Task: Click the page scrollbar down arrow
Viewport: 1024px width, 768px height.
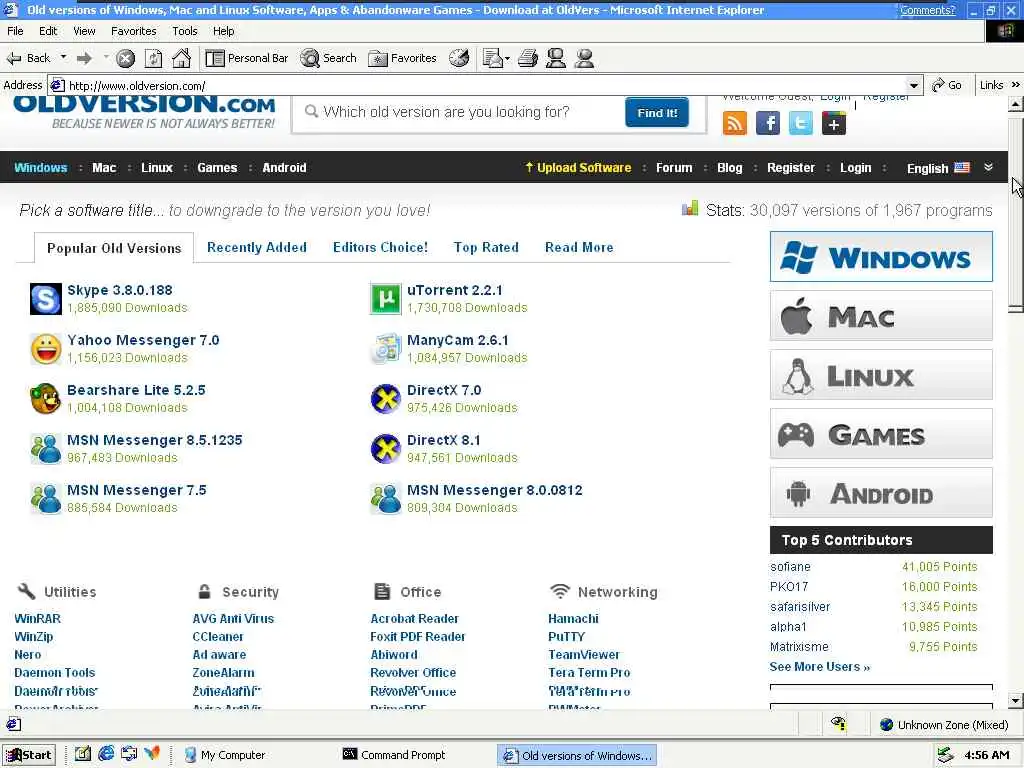Action: 1016,701
